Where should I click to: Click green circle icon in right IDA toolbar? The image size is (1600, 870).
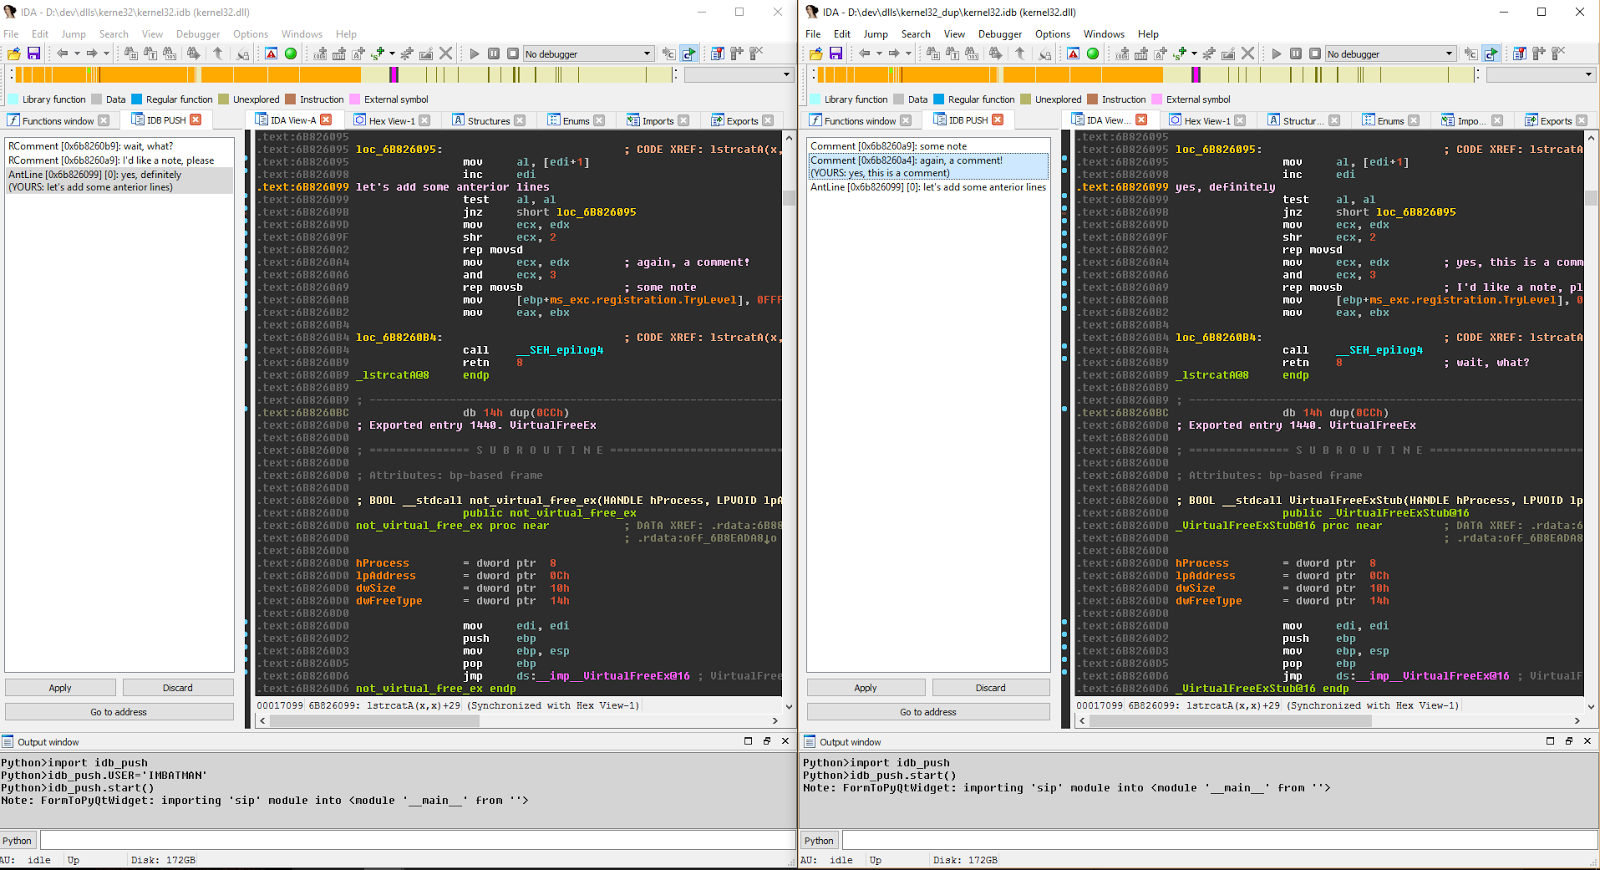[1093, 54]
